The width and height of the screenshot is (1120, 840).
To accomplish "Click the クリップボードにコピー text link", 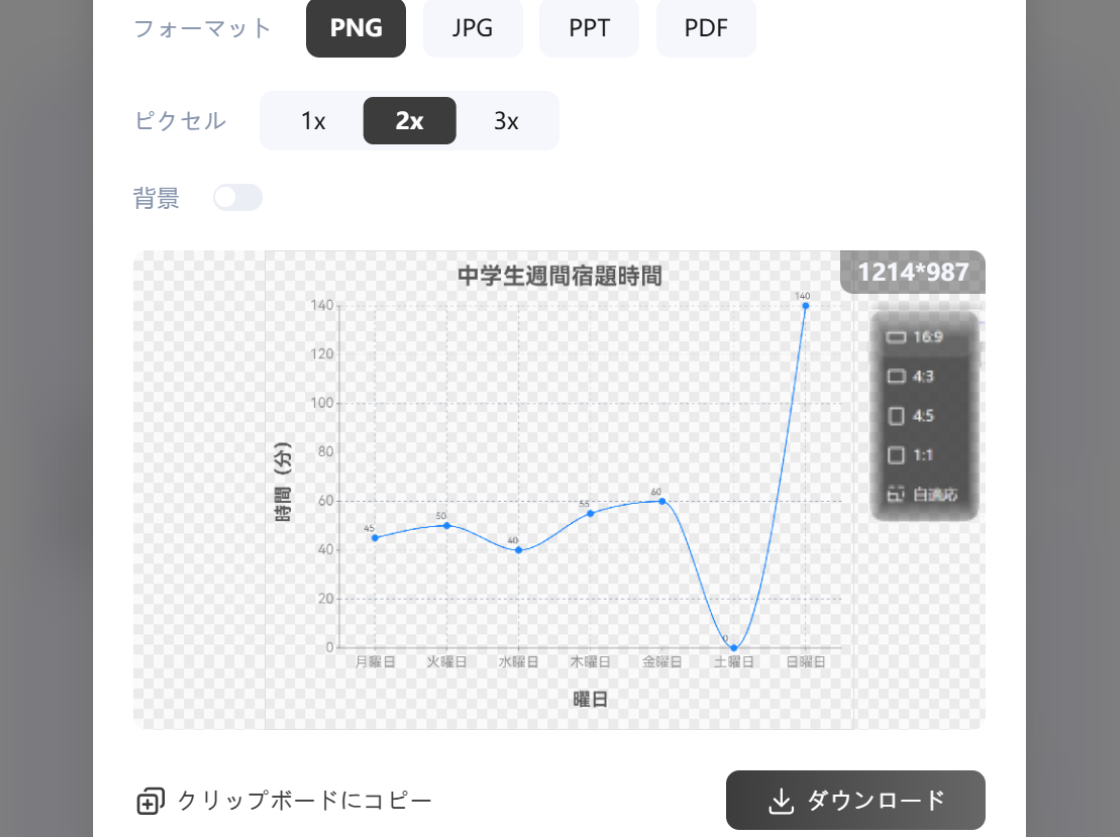I will tap(305, 801).
